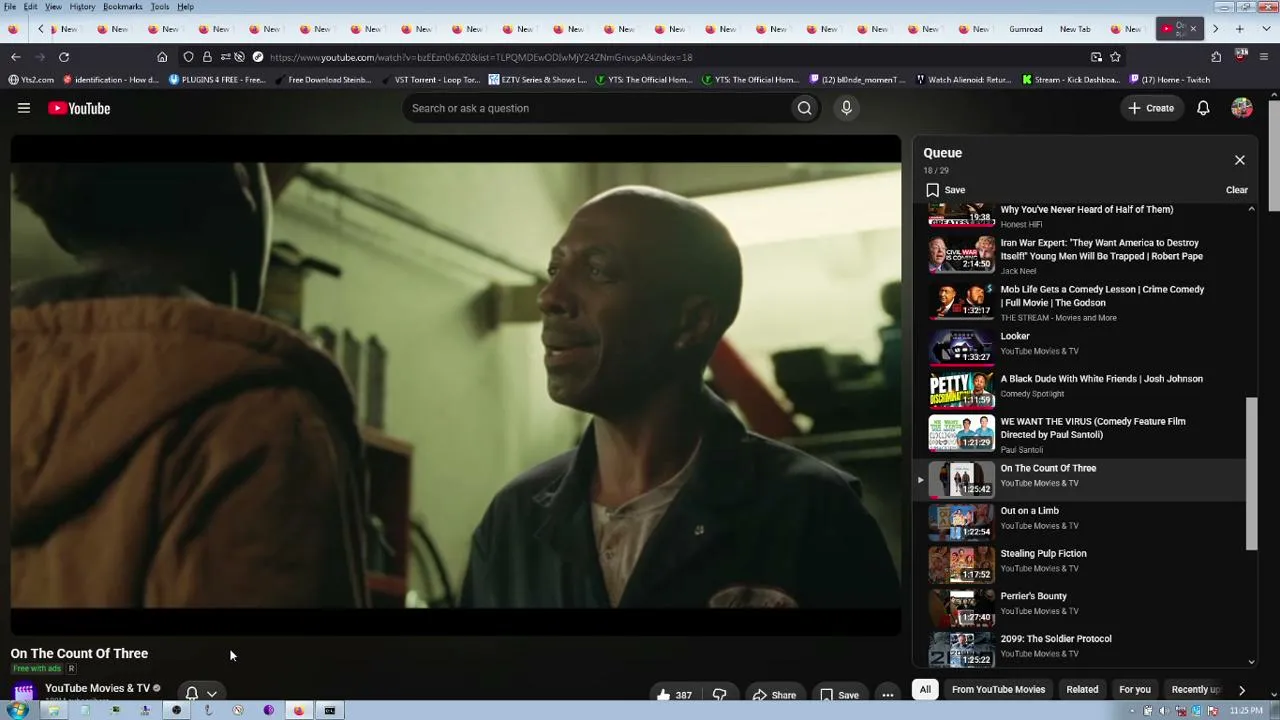
Task: Open the '(17) Home - Twitch' bookmark
Action: click(1169, 80)
